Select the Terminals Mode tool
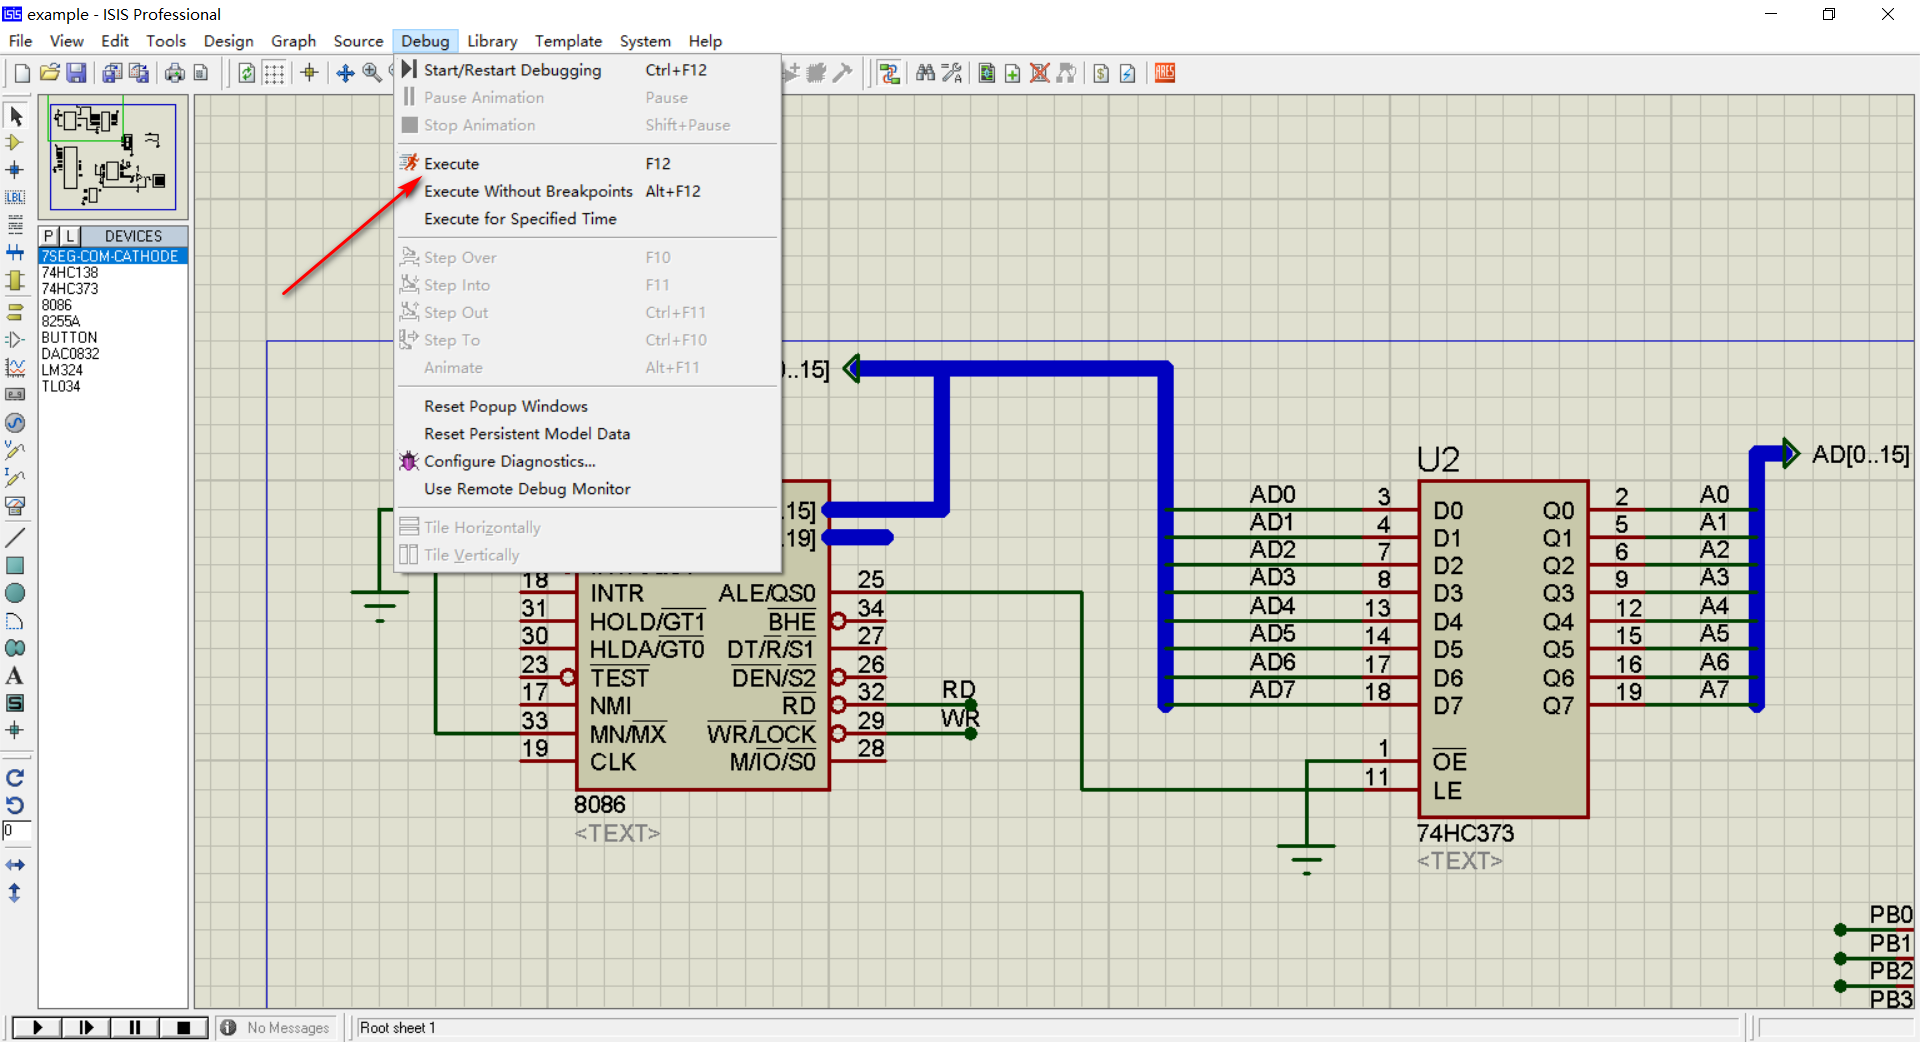1920x1042 pixels. point(15,311)
